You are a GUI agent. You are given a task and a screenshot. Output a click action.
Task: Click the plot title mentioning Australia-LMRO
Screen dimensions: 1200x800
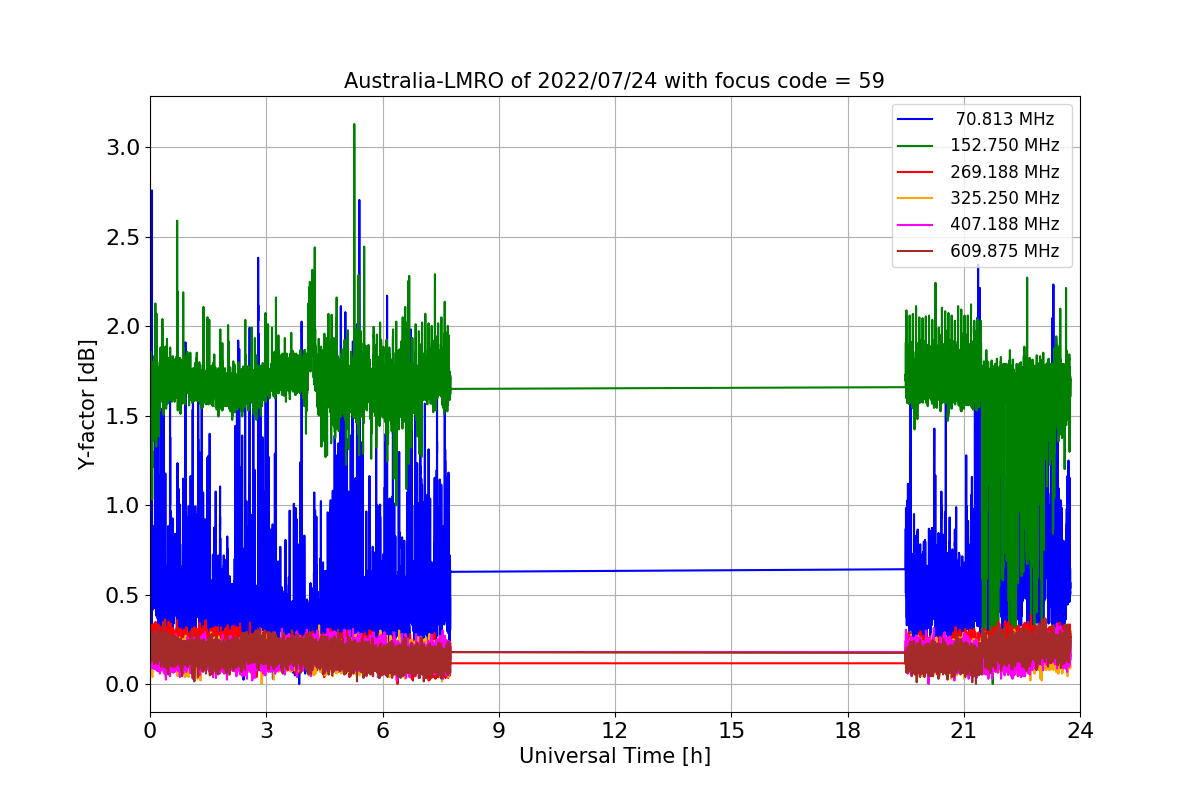tap(614, 81)
